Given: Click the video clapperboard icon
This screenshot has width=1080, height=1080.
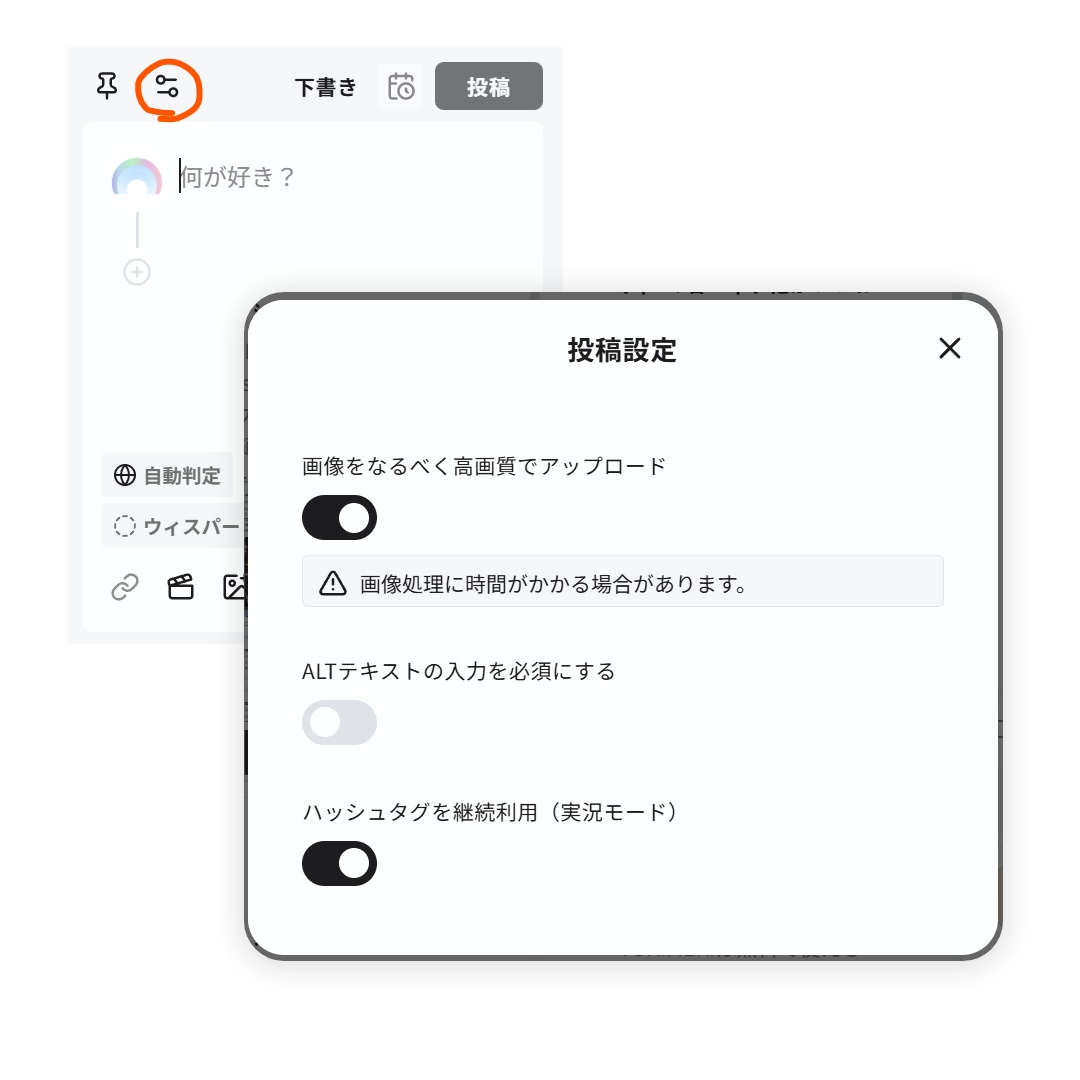Looking at the screenshot, I should [180, 587].
